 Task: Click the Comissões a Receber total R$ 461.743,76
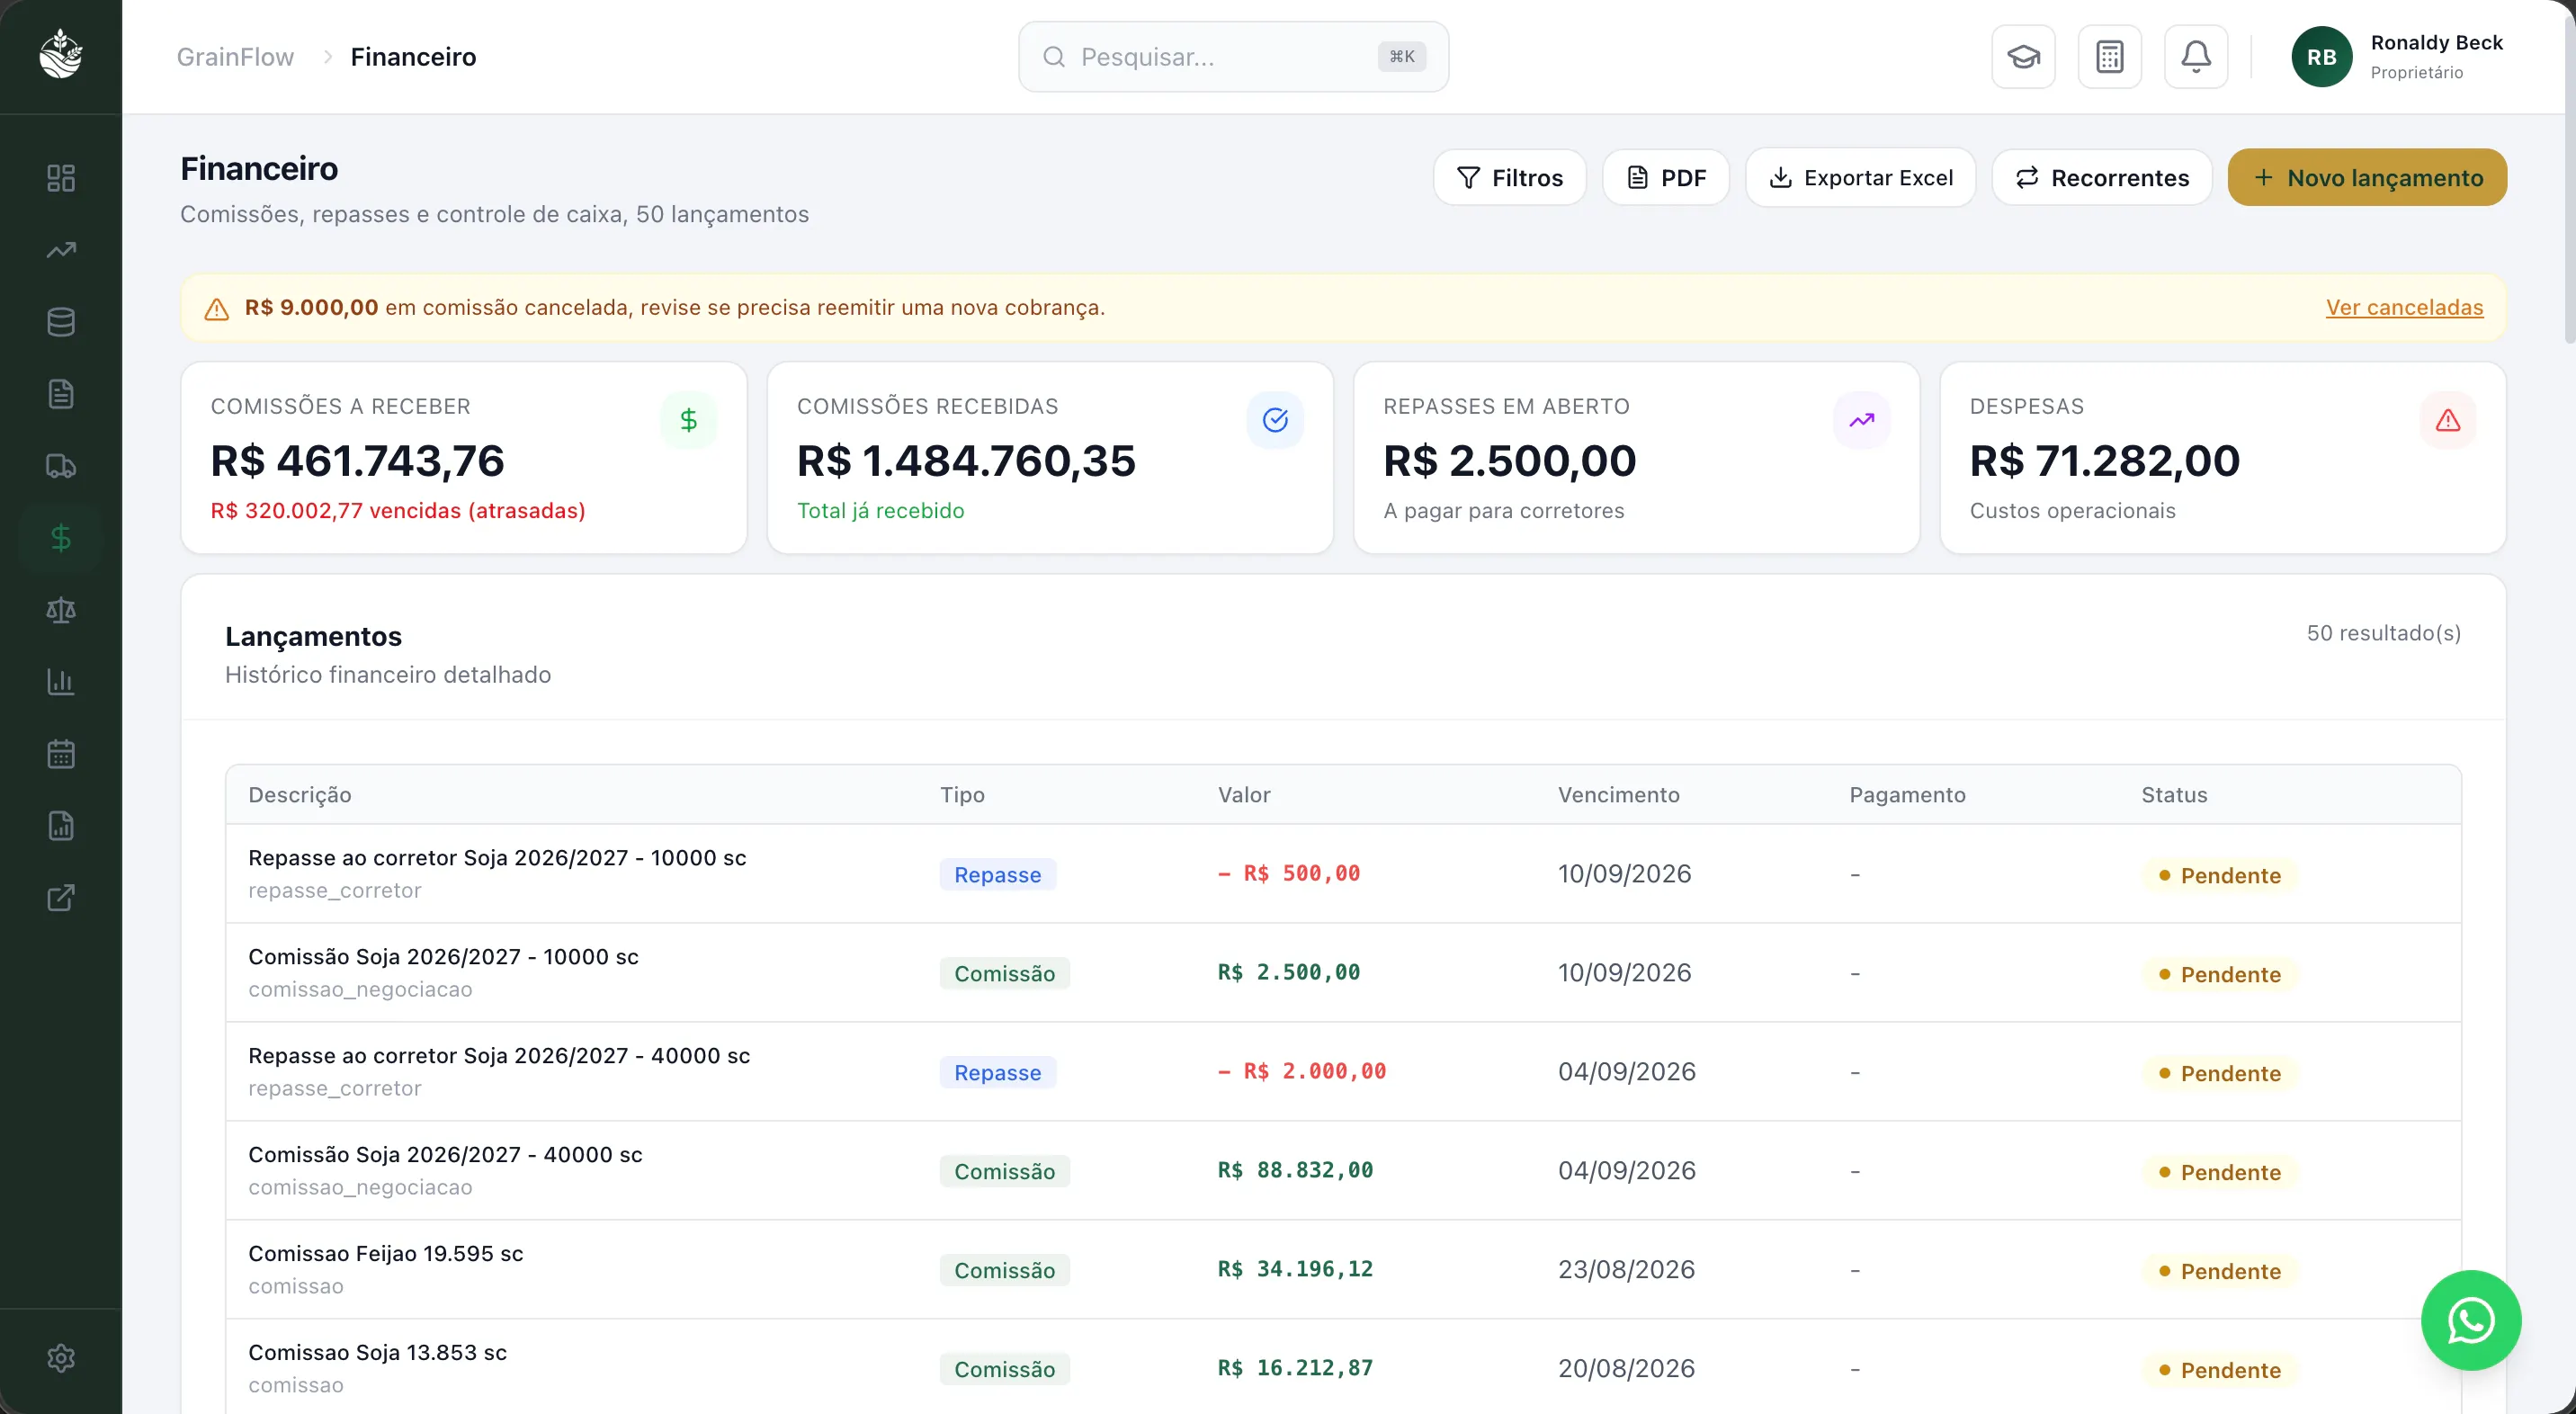(357, 461)
